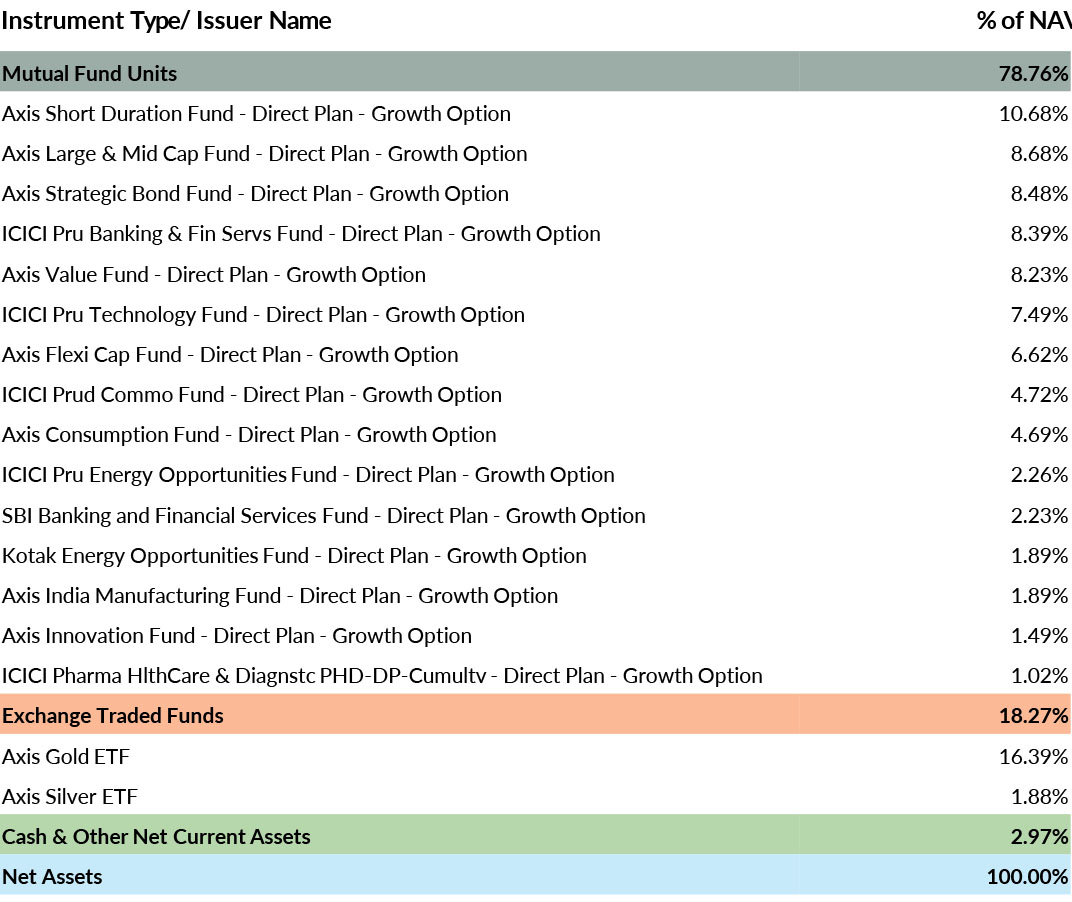Select the 1.88% value for Axis Silver ETF

tap(1039, 797)
